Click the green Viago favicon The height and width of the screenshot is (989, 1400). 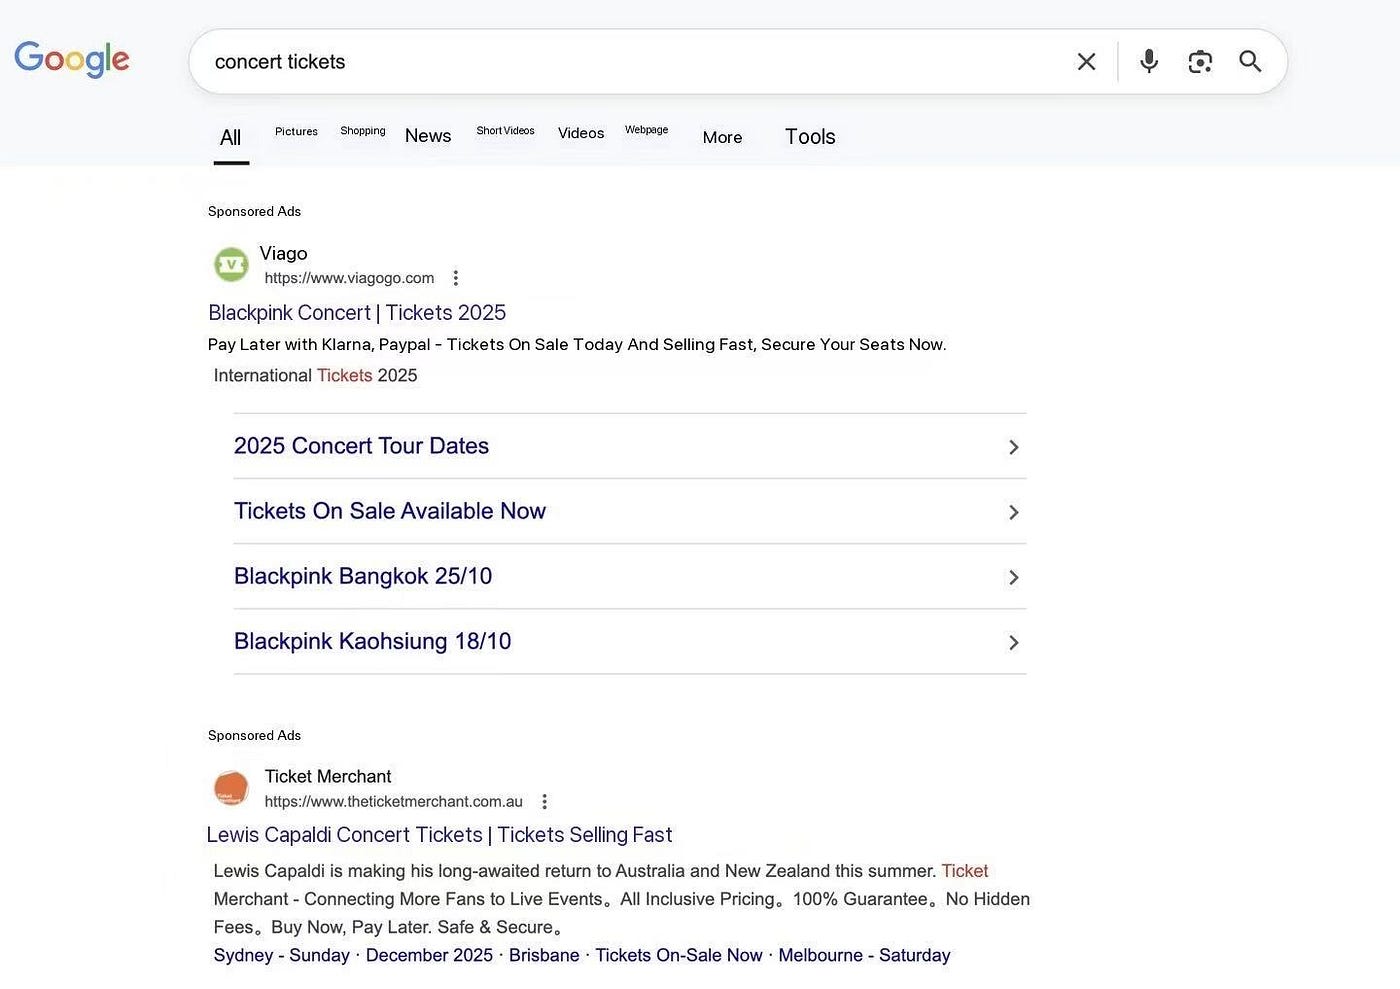tap(232, 265)
